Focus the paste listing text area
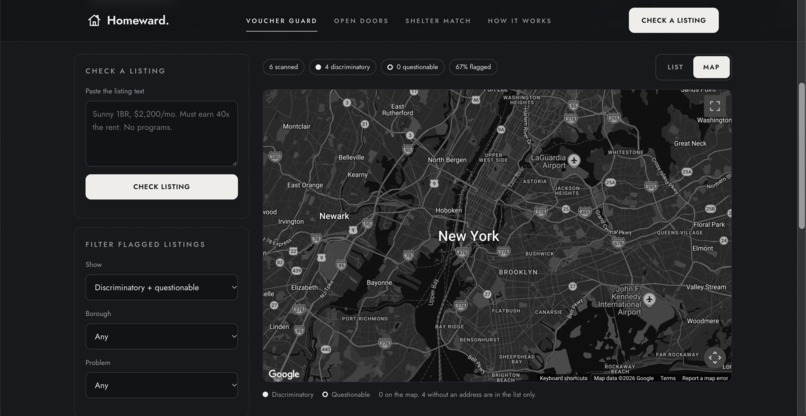 coord(161,134)
